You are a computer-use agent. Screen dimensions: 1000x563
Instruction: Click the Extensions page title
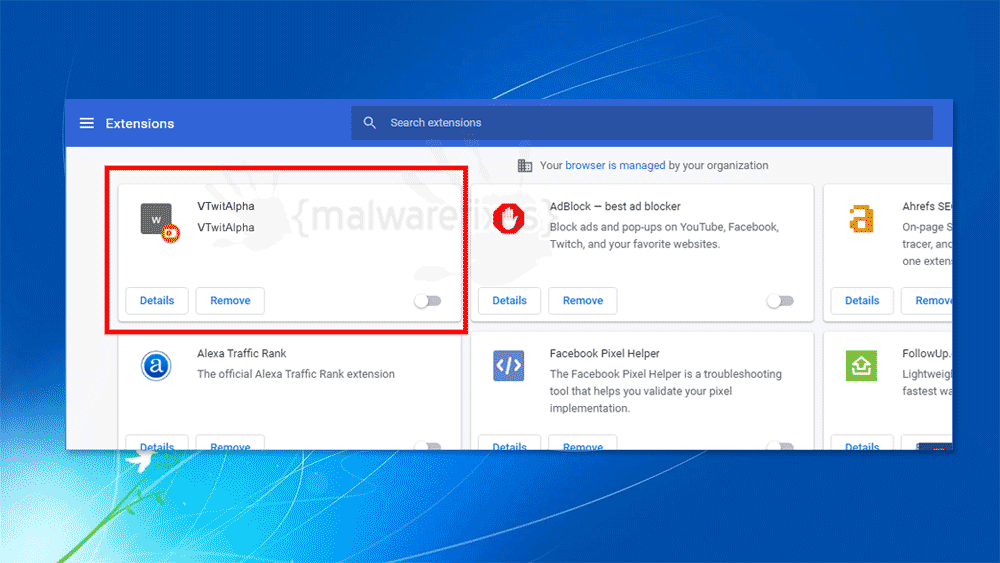(140, 123)
